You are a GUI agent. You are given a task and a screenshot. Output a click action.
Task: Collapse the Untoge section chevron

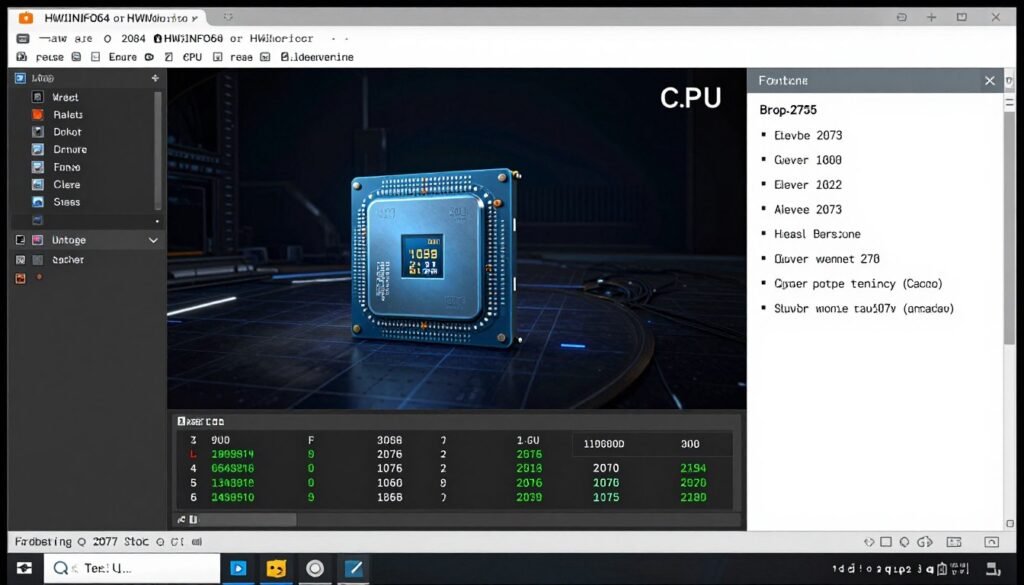[155, 239]
